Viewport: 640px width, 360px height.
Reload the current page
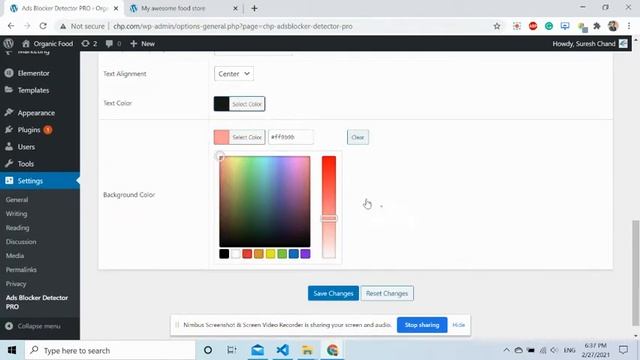coord(43,26)
